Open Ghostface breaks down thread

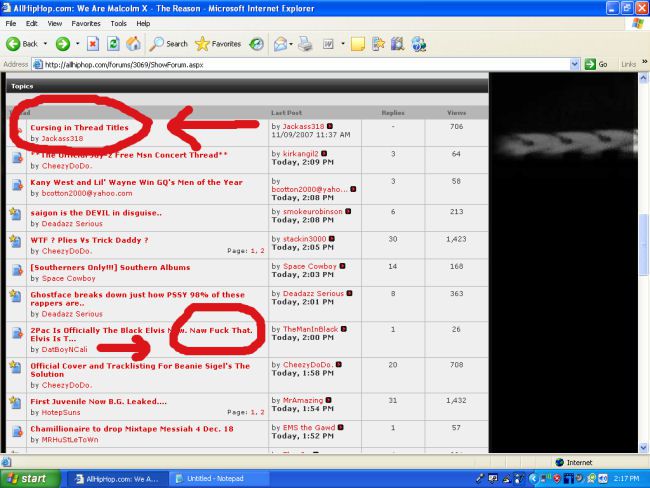pos(137,299)
